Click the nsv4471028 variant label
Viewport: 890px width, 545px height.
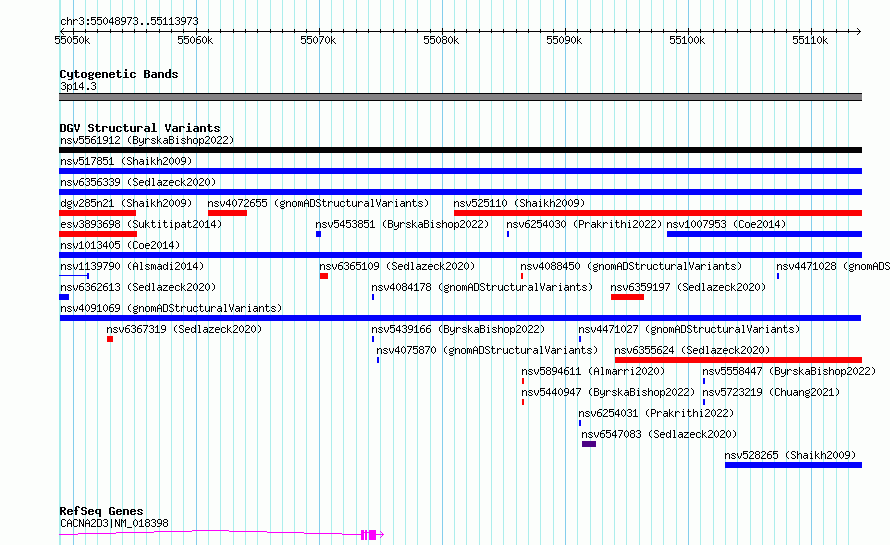(833, 266)
